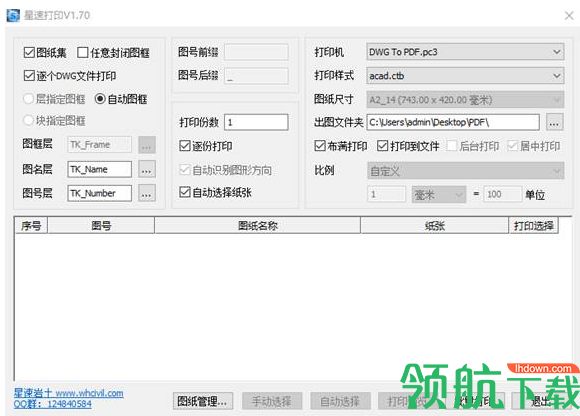The width and height of the screenshot is (580, 416).
Task: Browse for the 图号层 layer
Action: point(147,193)
